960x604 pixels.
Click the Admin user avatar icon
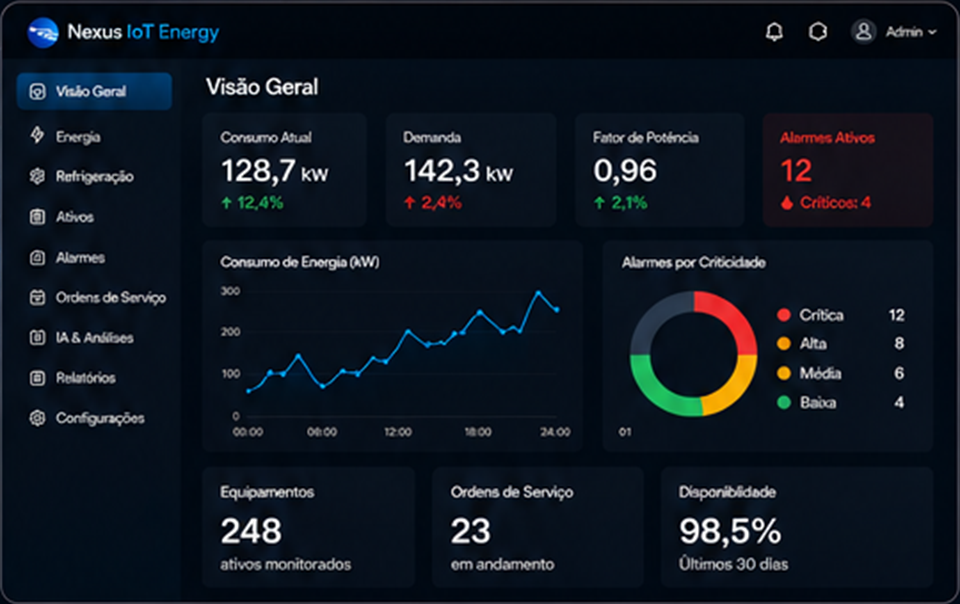(x=863, y=31)
